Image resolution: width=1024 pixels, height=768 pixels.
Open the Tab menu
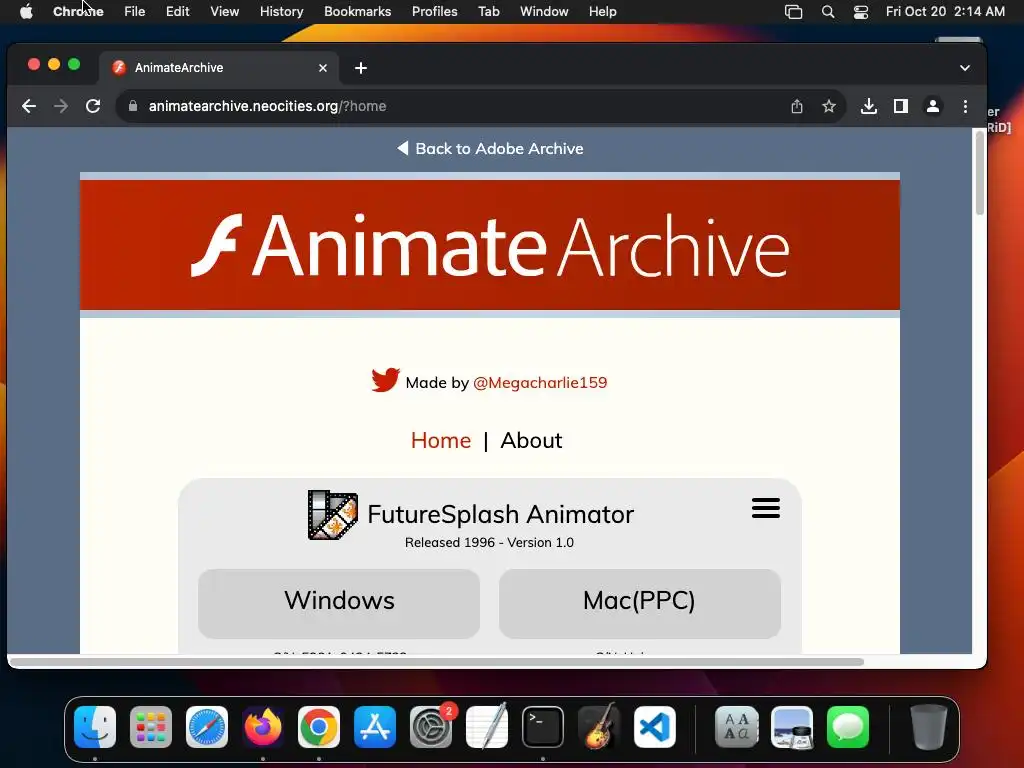tap(488, 12)
